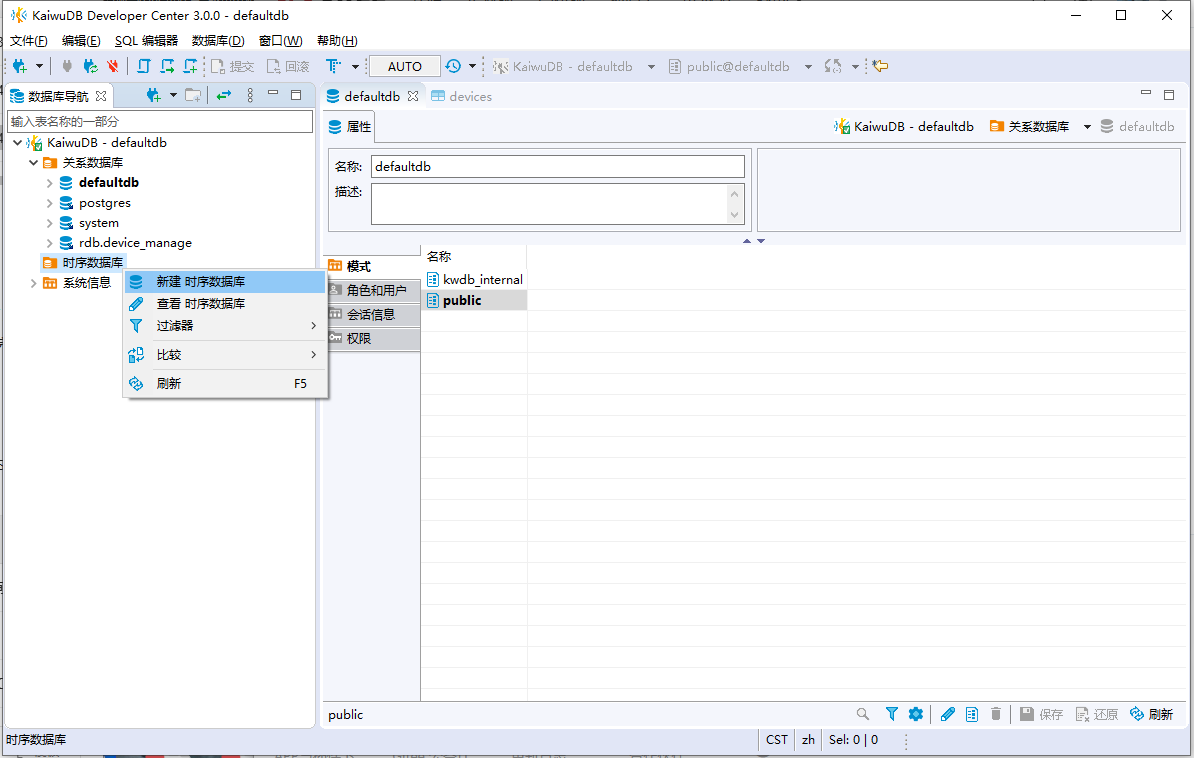Switch to the devices editor tab
The width and height of the screenshot is (1194, 758).
pyautogui.click(x=461, y=96)
